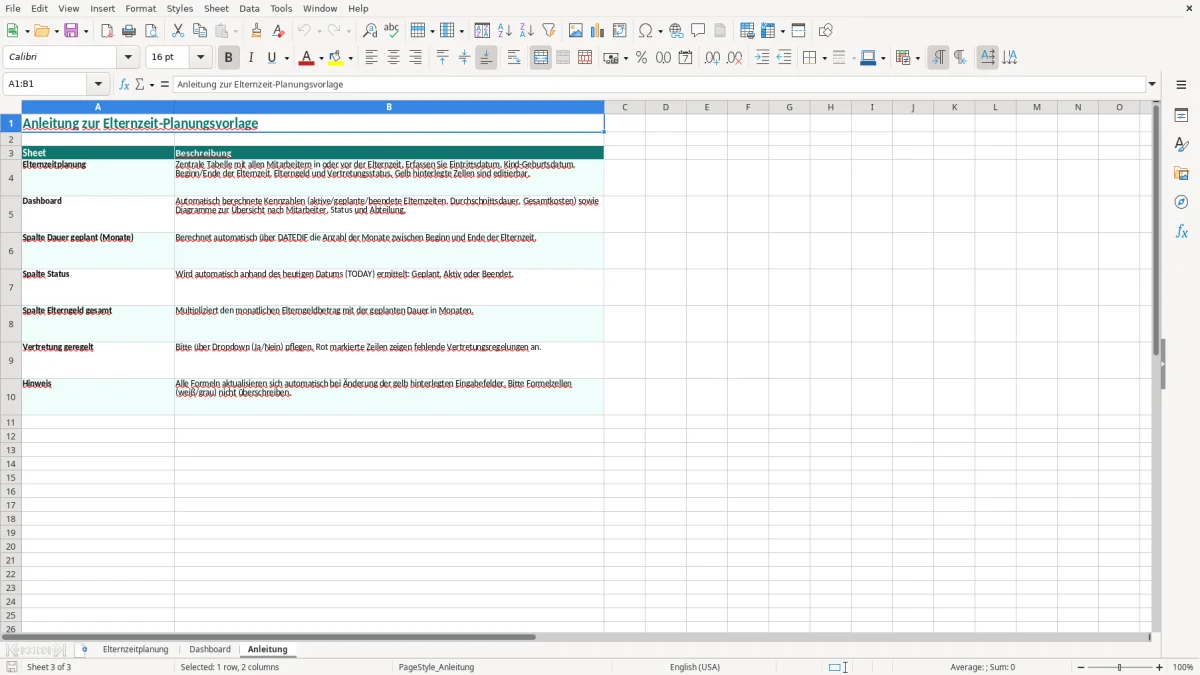Toggle Bold formatting

tap(228, 58)
